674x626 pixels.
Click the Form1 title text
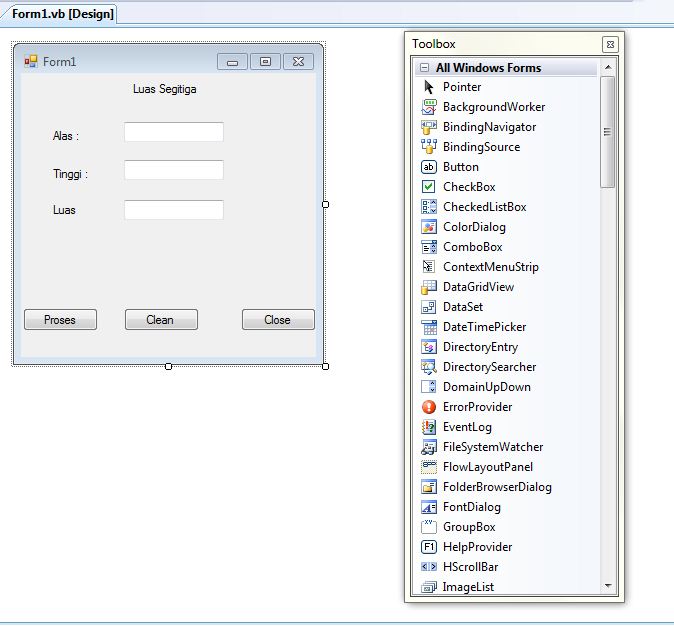[59, 62]
